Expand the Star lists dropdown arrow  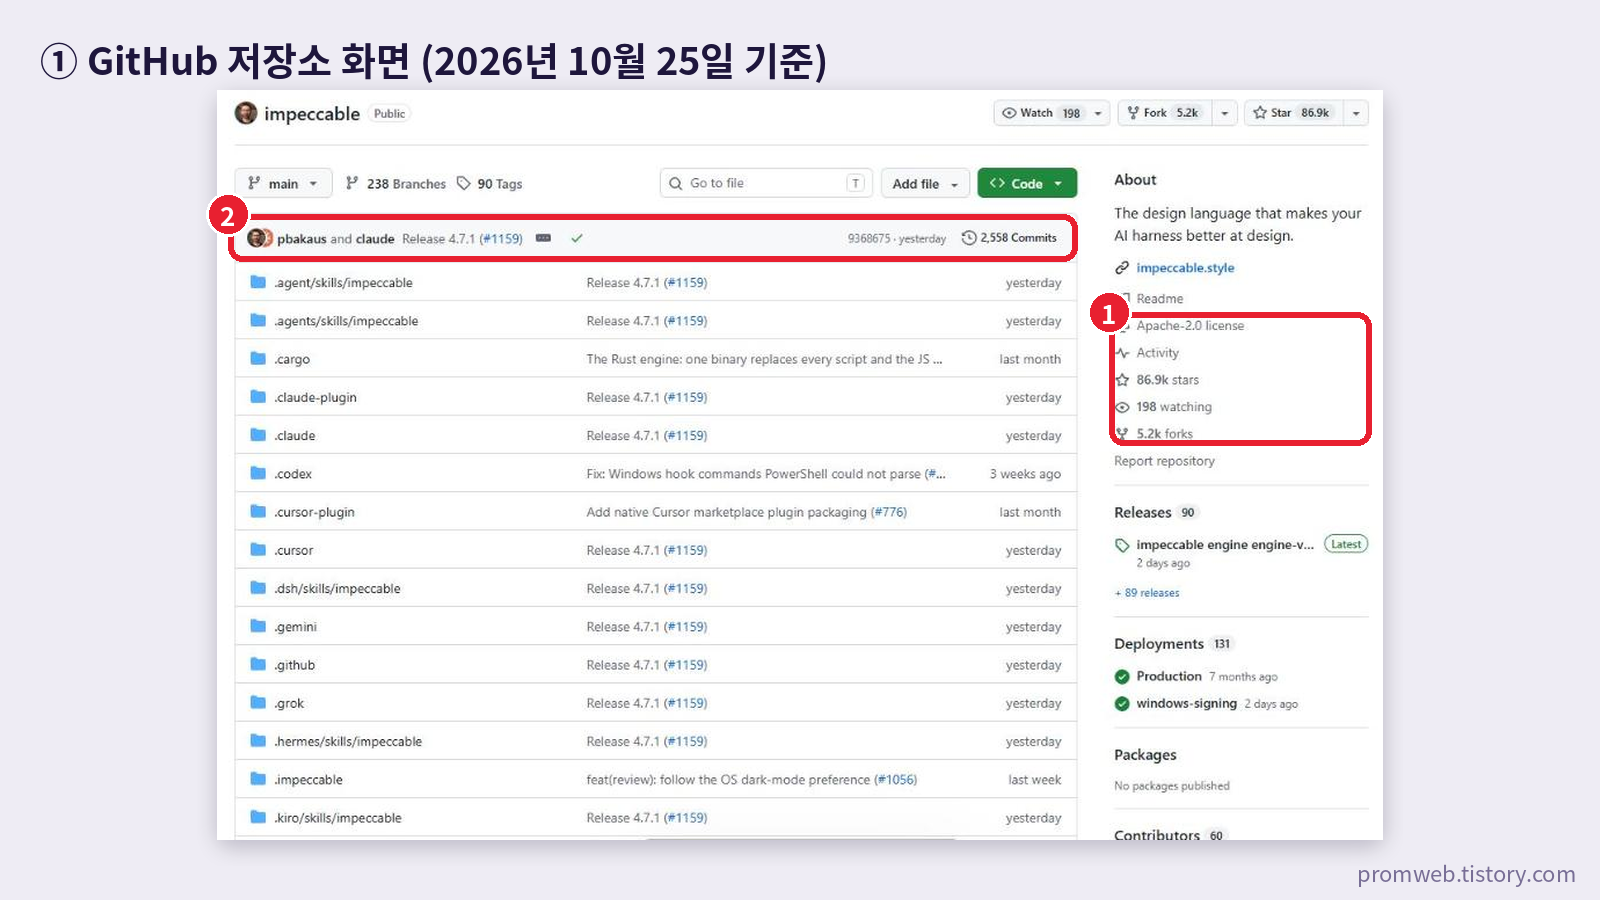click(x=1356, y=113)
